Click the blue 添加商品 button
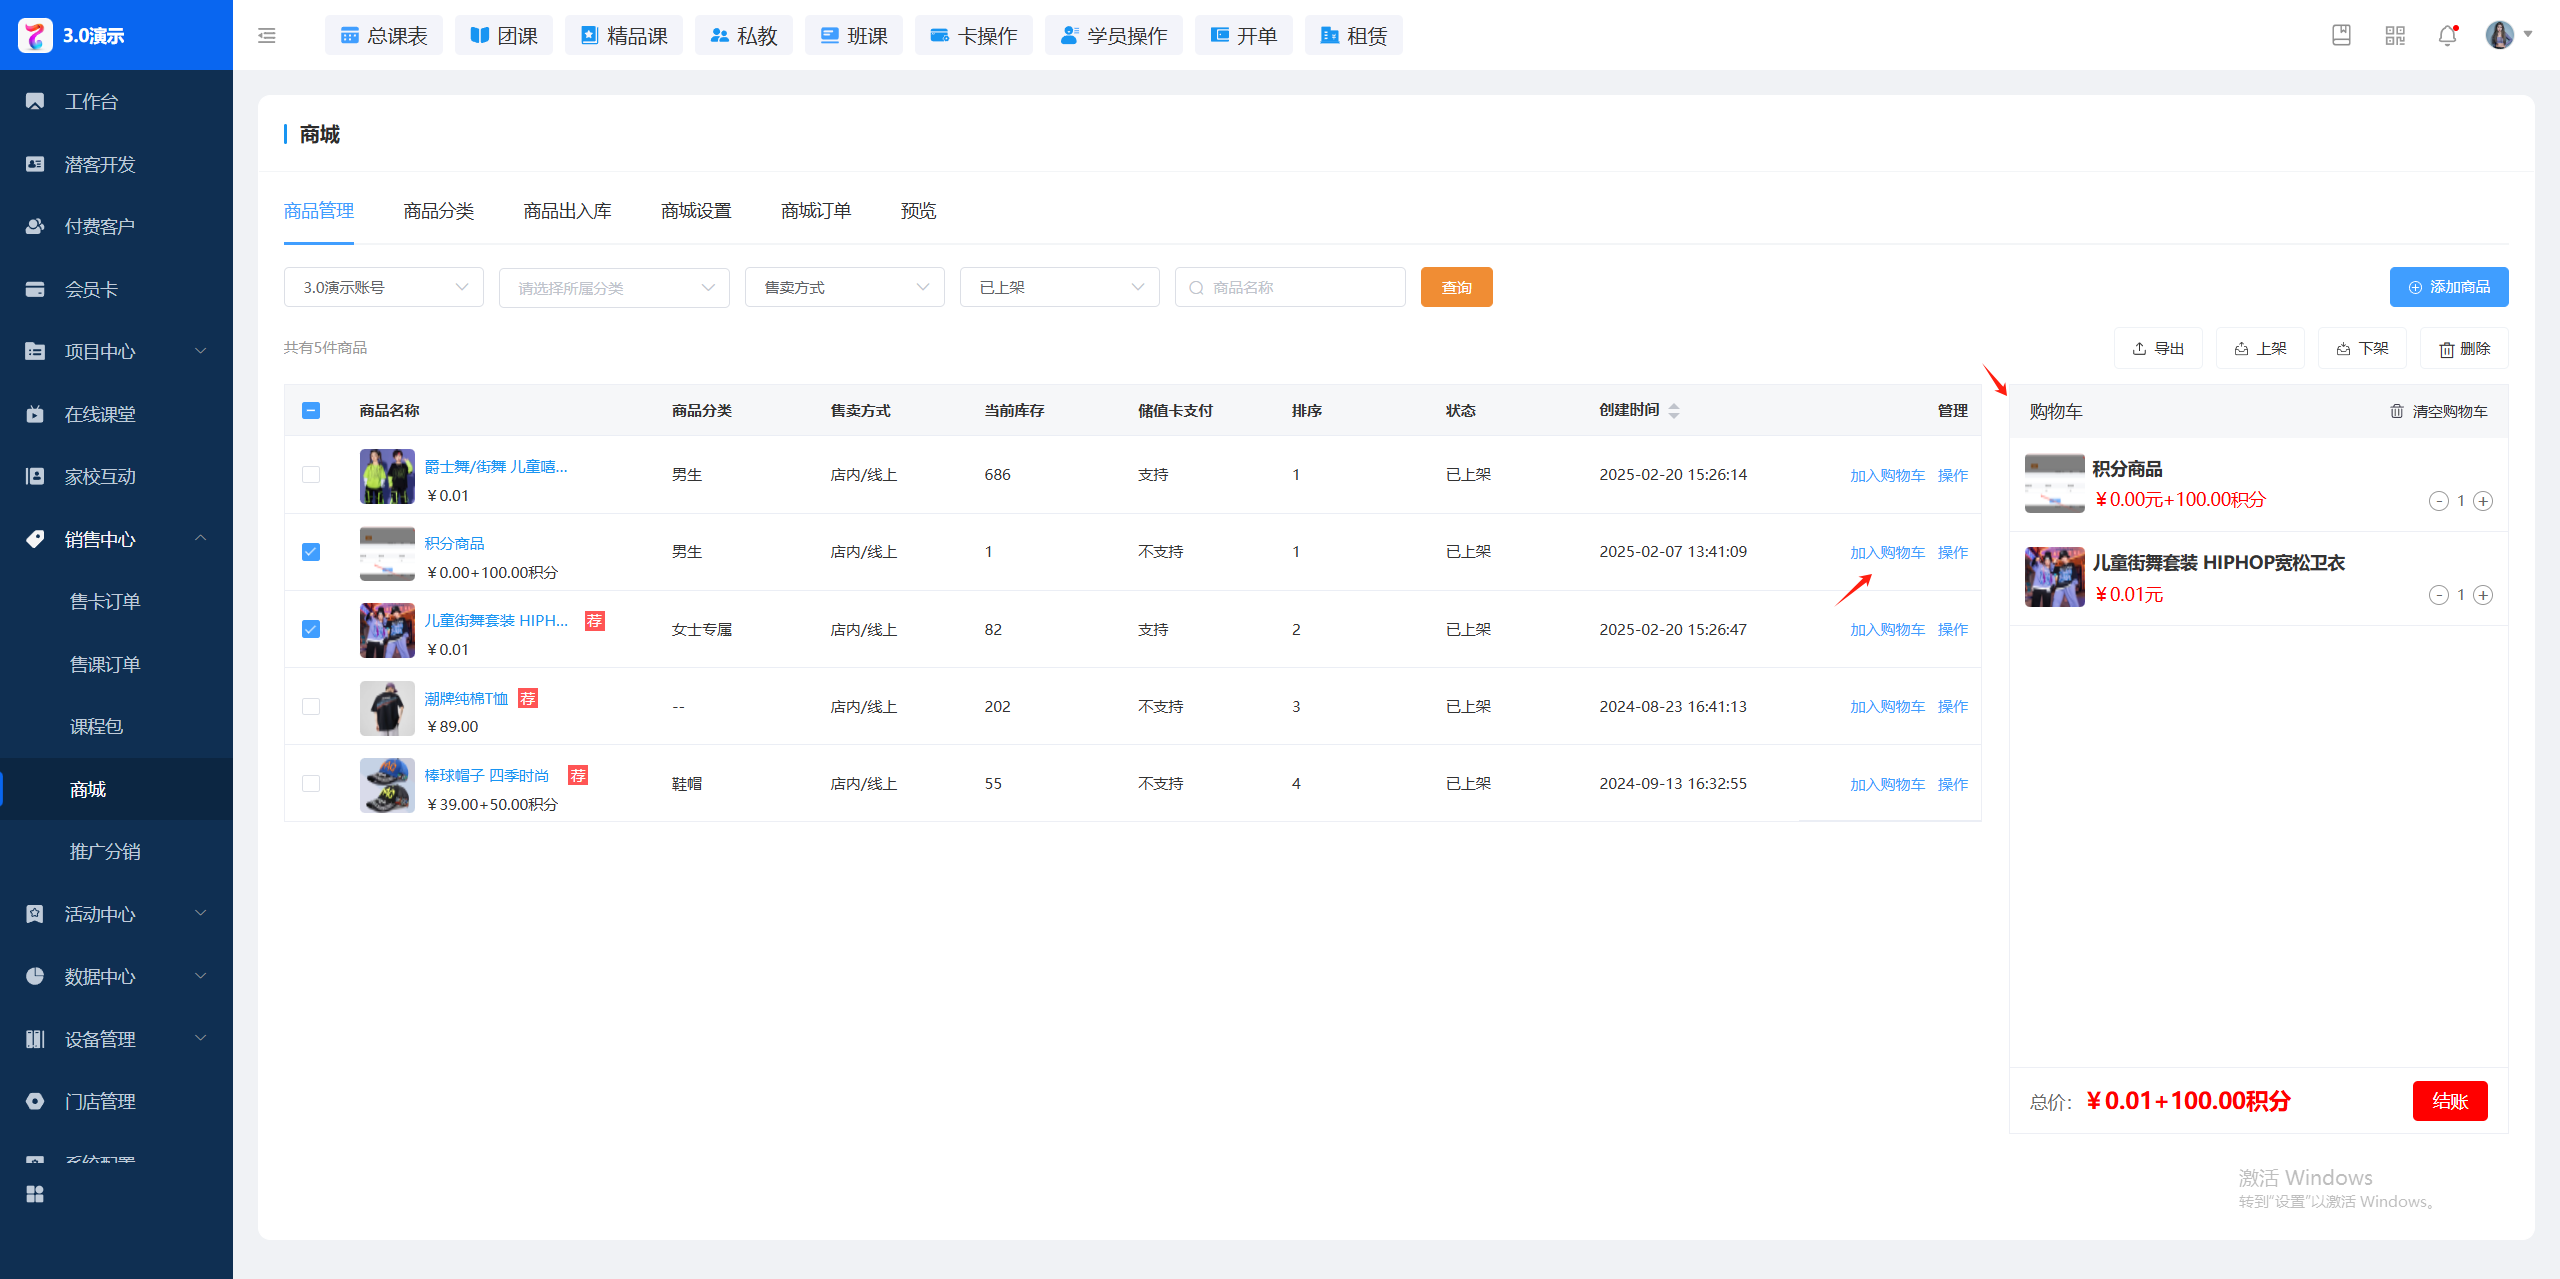The image size is (2560, 1279). [x=2448, y=287]
